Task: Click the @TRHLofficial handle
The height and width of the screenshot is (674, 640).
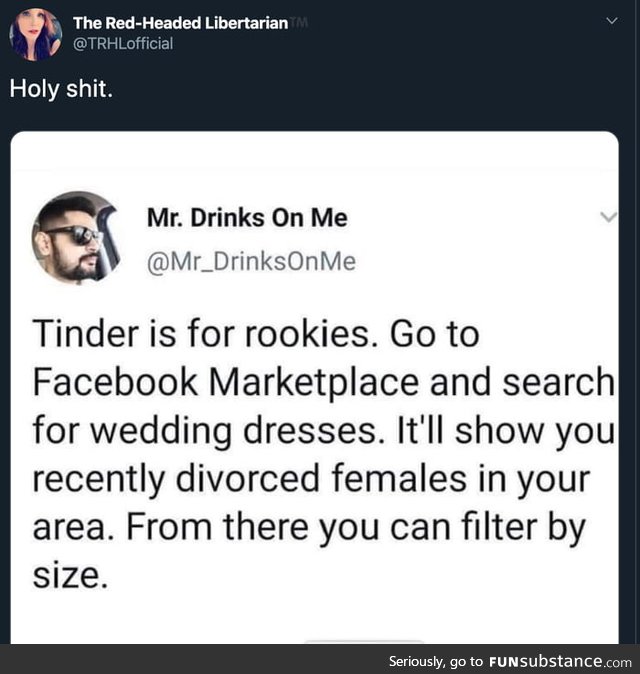Action: pos(123,43)
